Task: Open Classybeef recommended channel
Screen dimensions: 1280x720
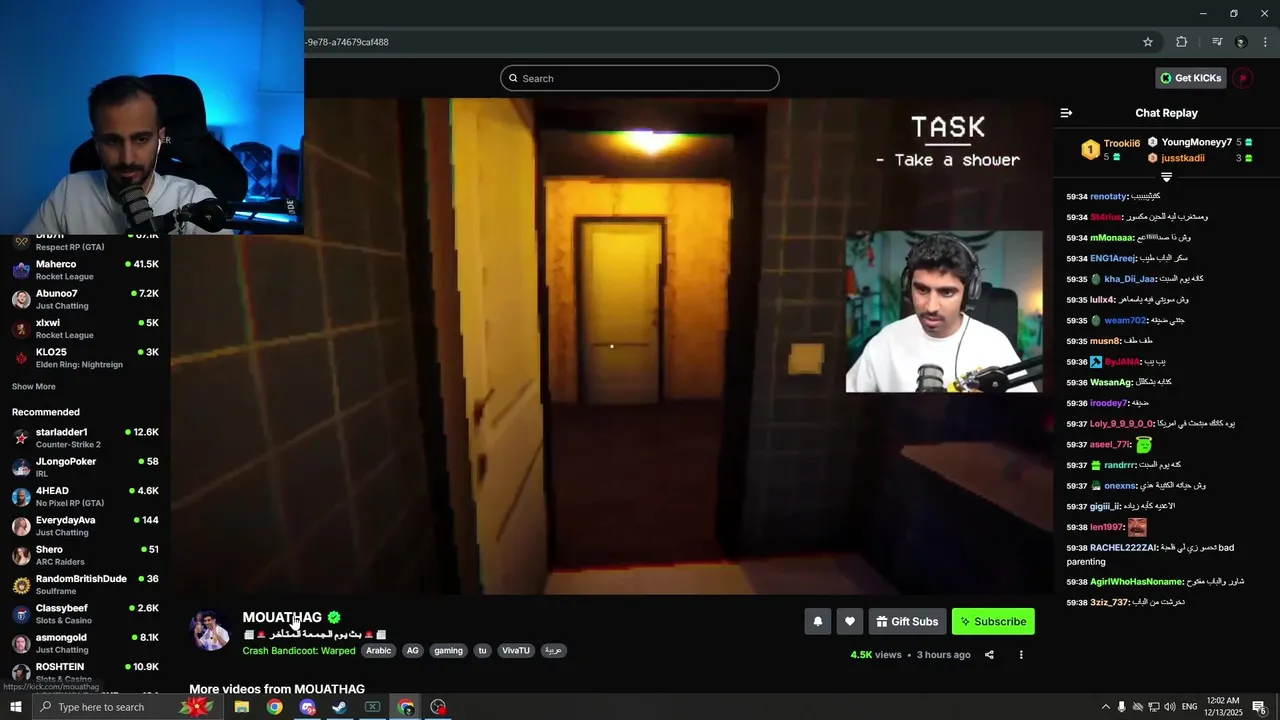Action: click(x=85, y=614)
